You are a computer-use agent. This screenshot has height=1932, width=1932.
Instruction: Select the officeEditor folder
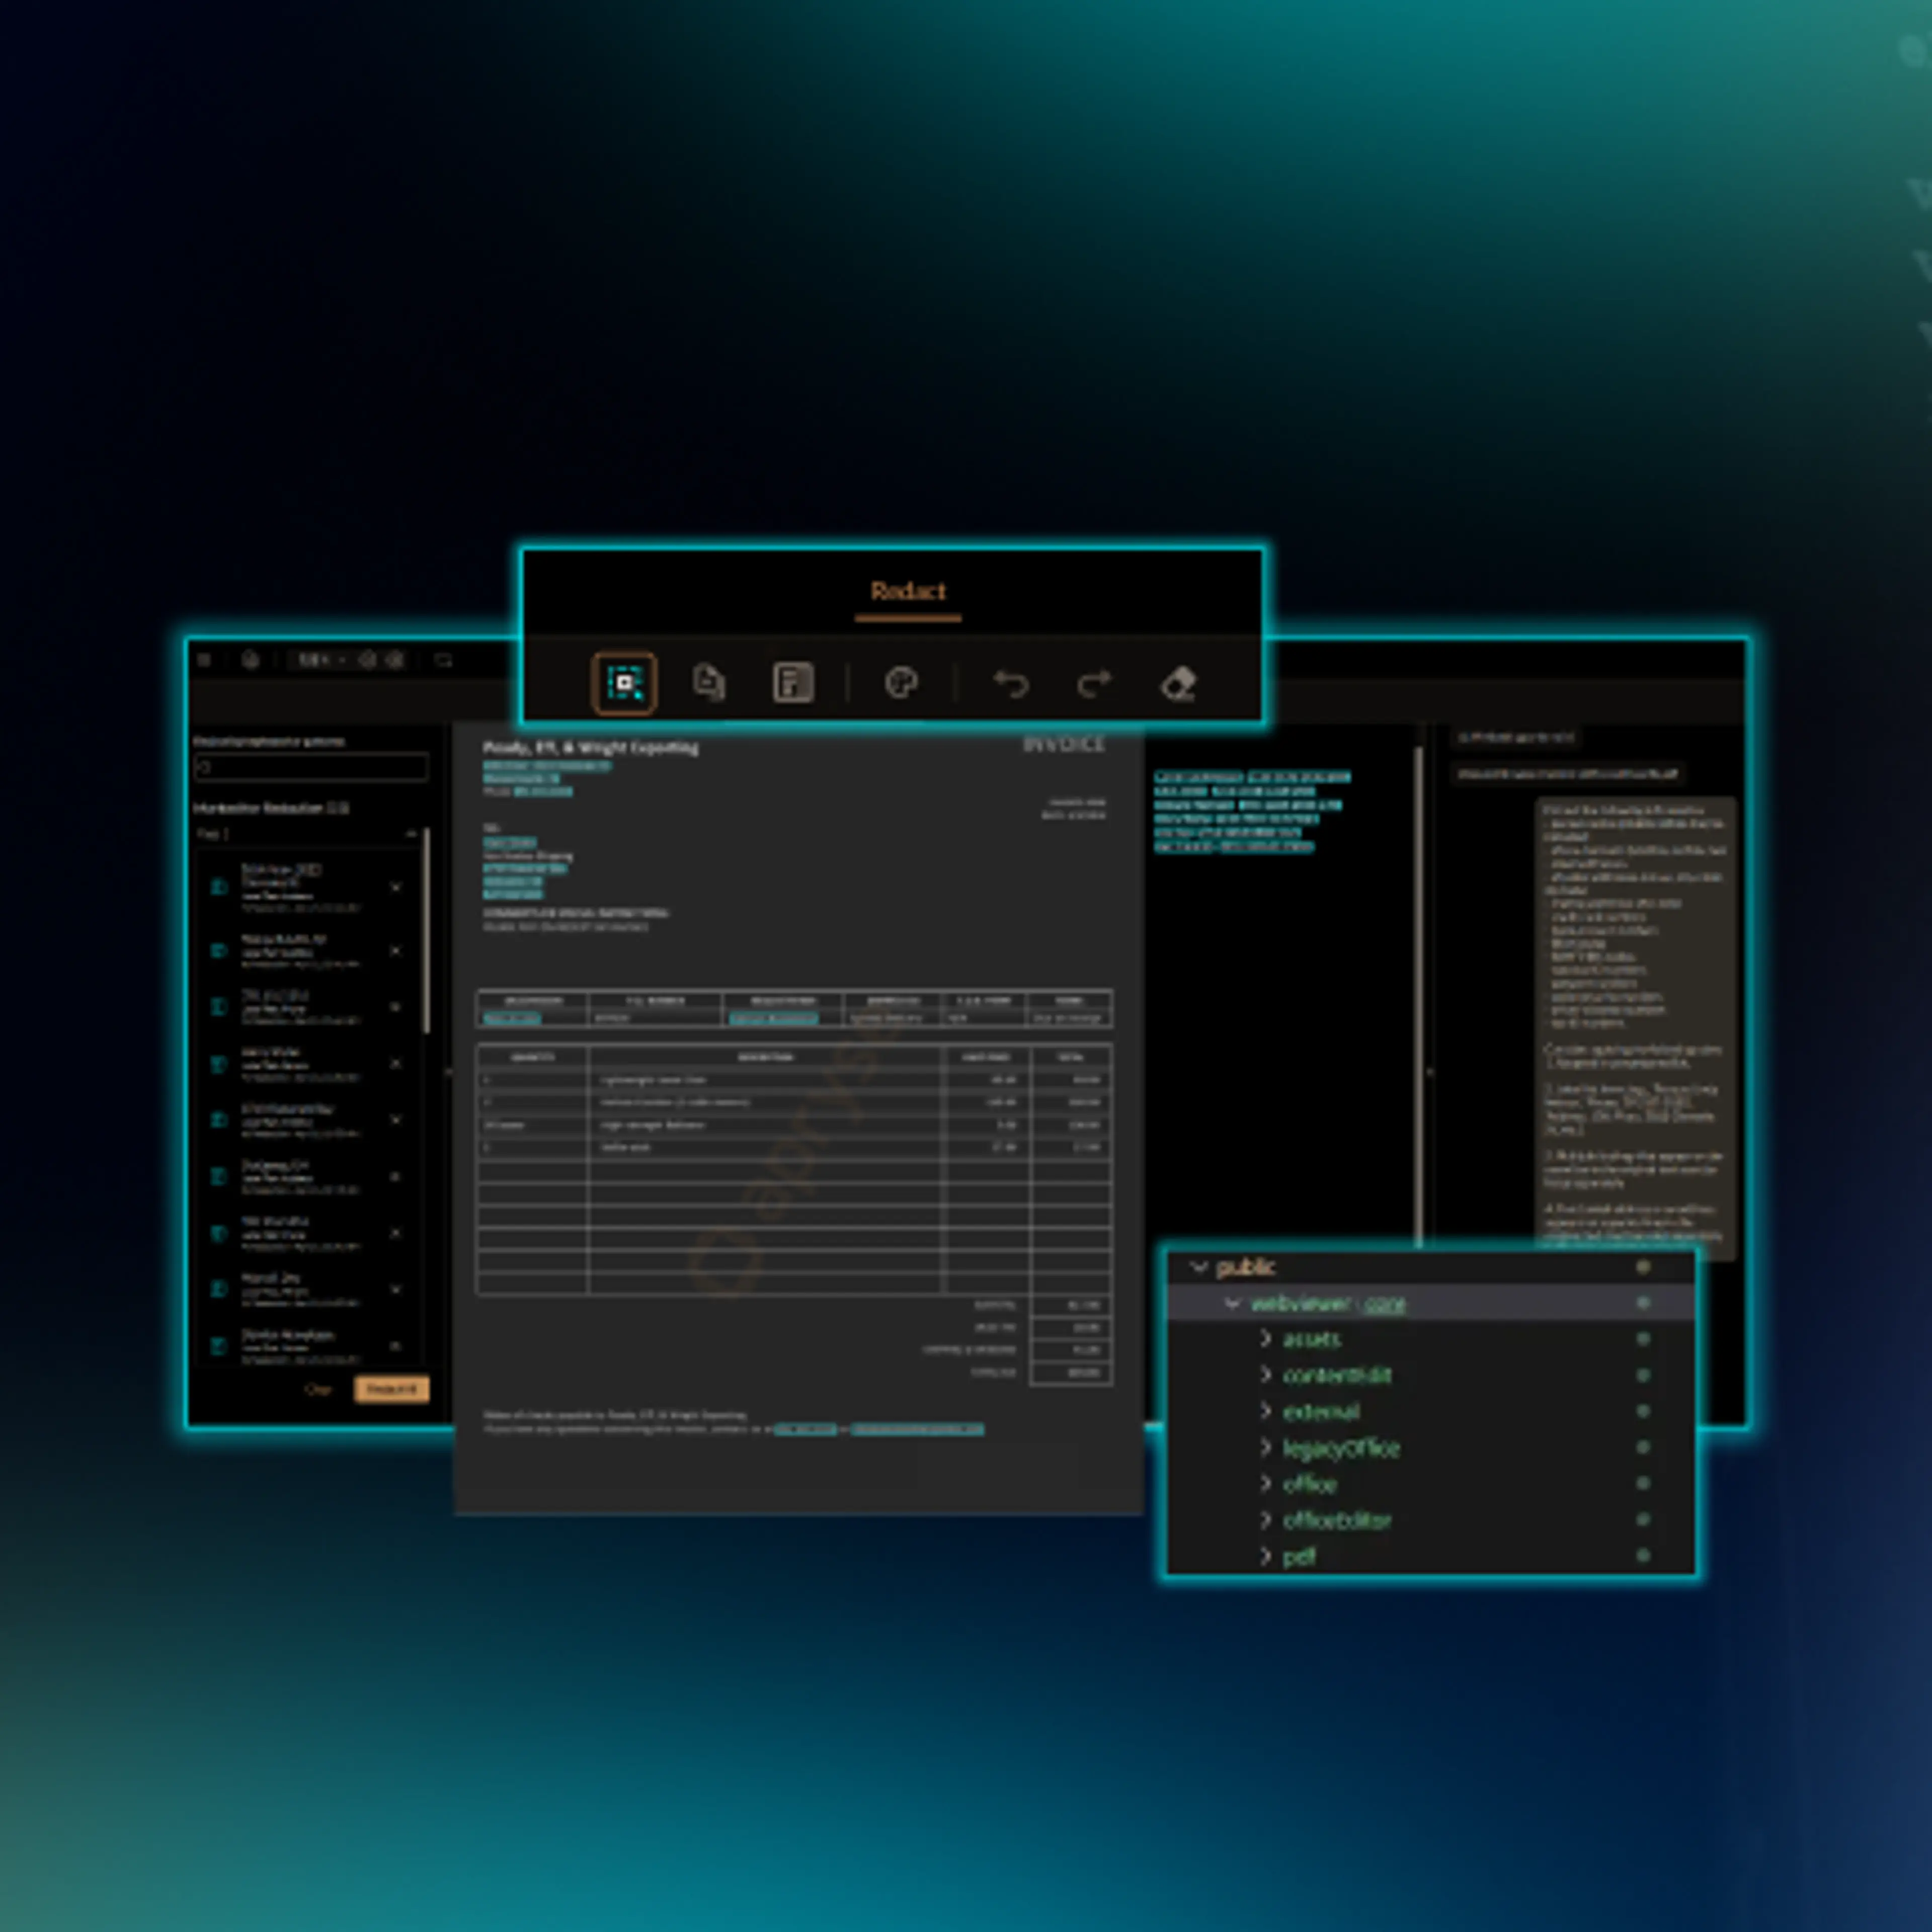click(1337, 1520)
